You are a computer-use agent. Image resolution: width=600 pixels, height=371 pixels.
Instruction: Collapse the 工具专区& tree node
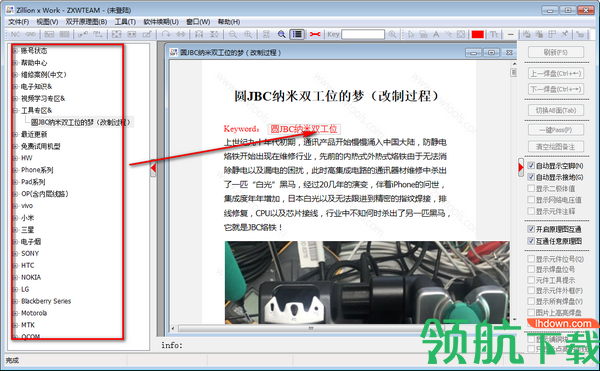click(x=15, y=111)
